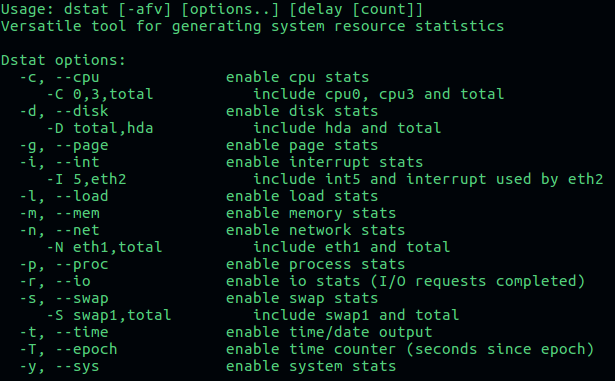This screenshot has height=381, width=615.
Task: Click the '-C 0,3,total' option text
Action: (100, 94)
